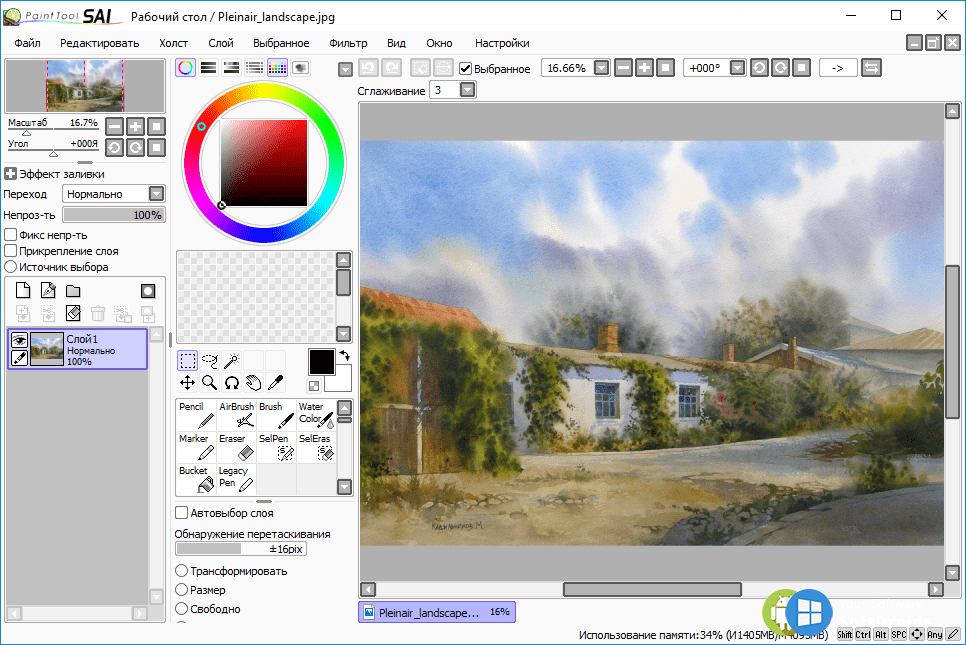Screen dimensions: 966x645
Task: Adjust the Обнаружение перетаскивания ±16pix slider
Action: [241, 549]
